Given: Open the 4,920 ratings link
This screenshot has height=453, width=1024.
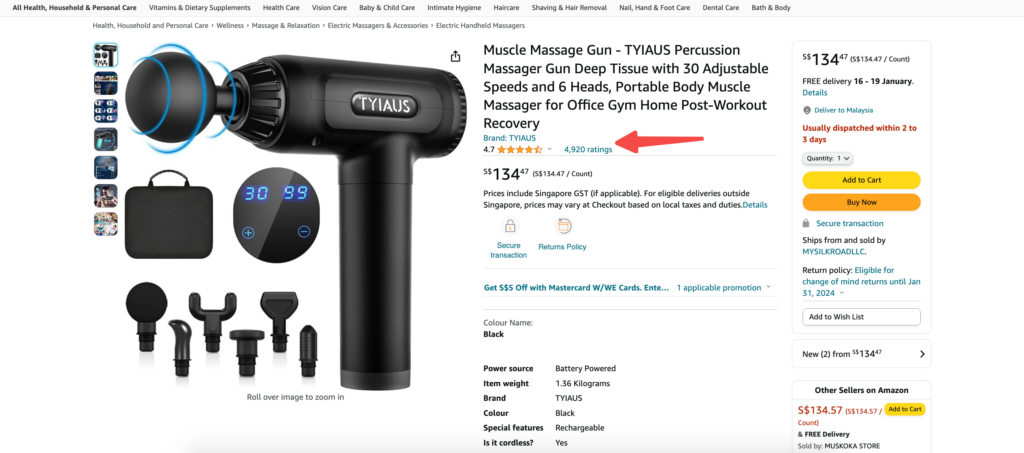Looking at the screenshot, I should pos(588,149).
